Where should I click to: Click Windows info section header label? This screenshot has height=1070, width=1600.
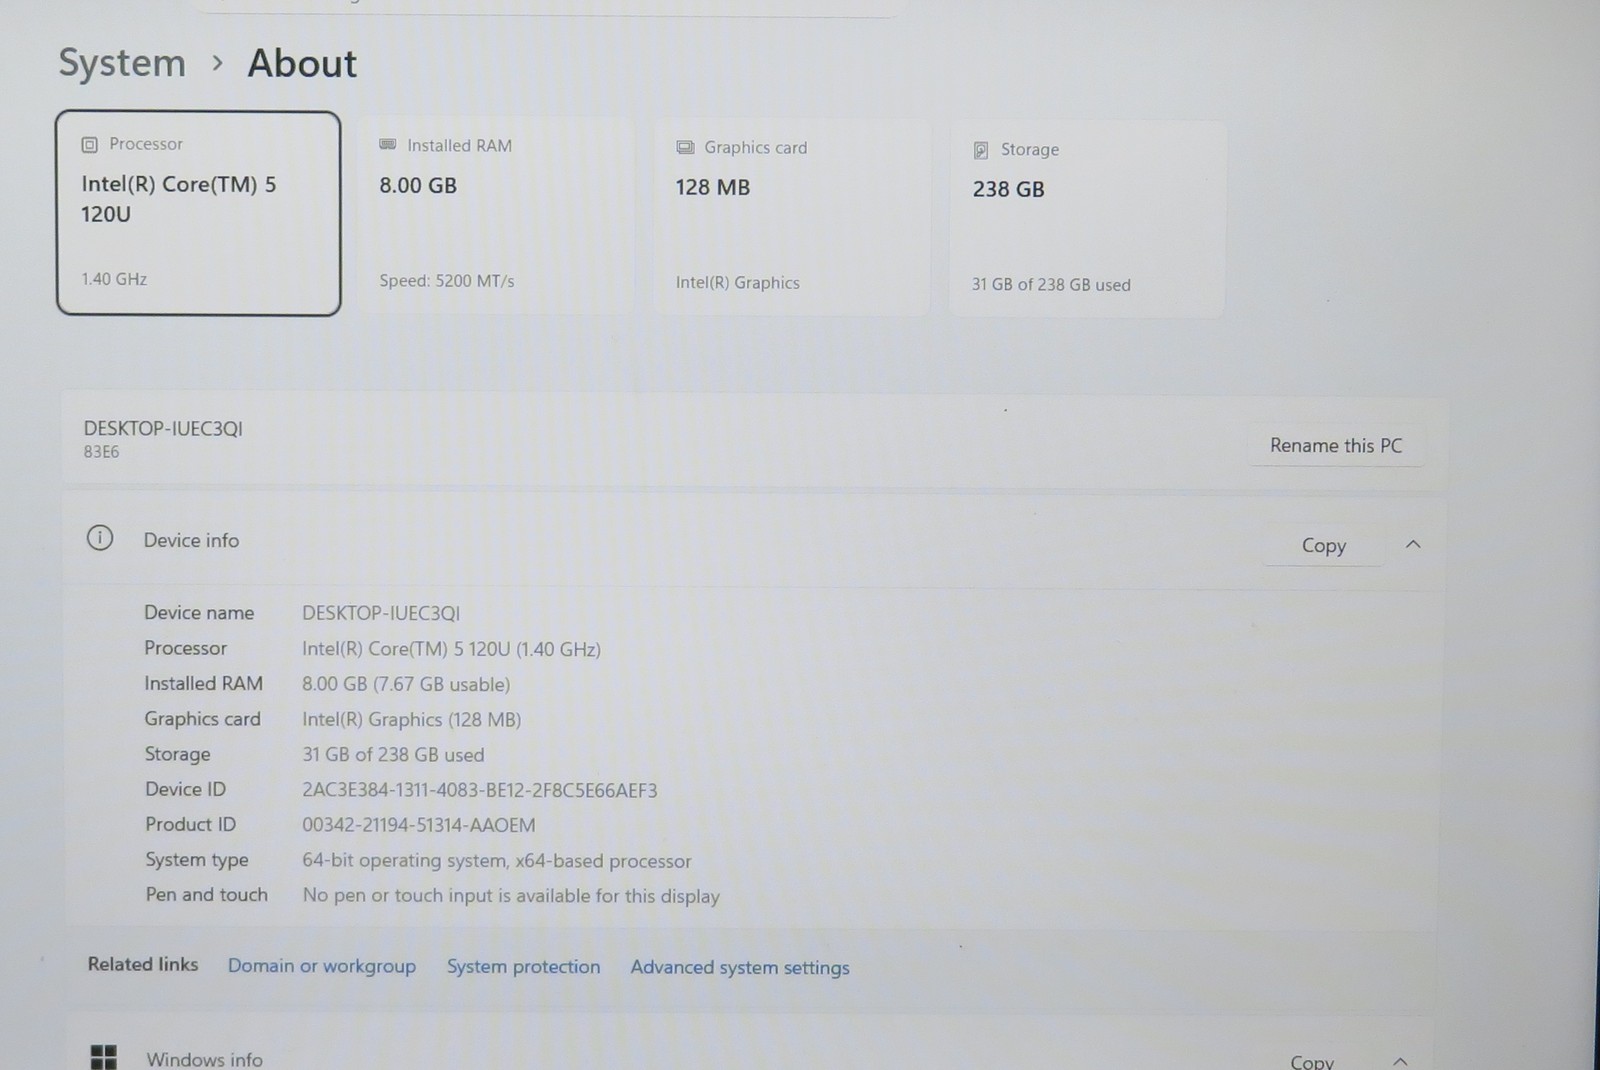click(205, 1059)
